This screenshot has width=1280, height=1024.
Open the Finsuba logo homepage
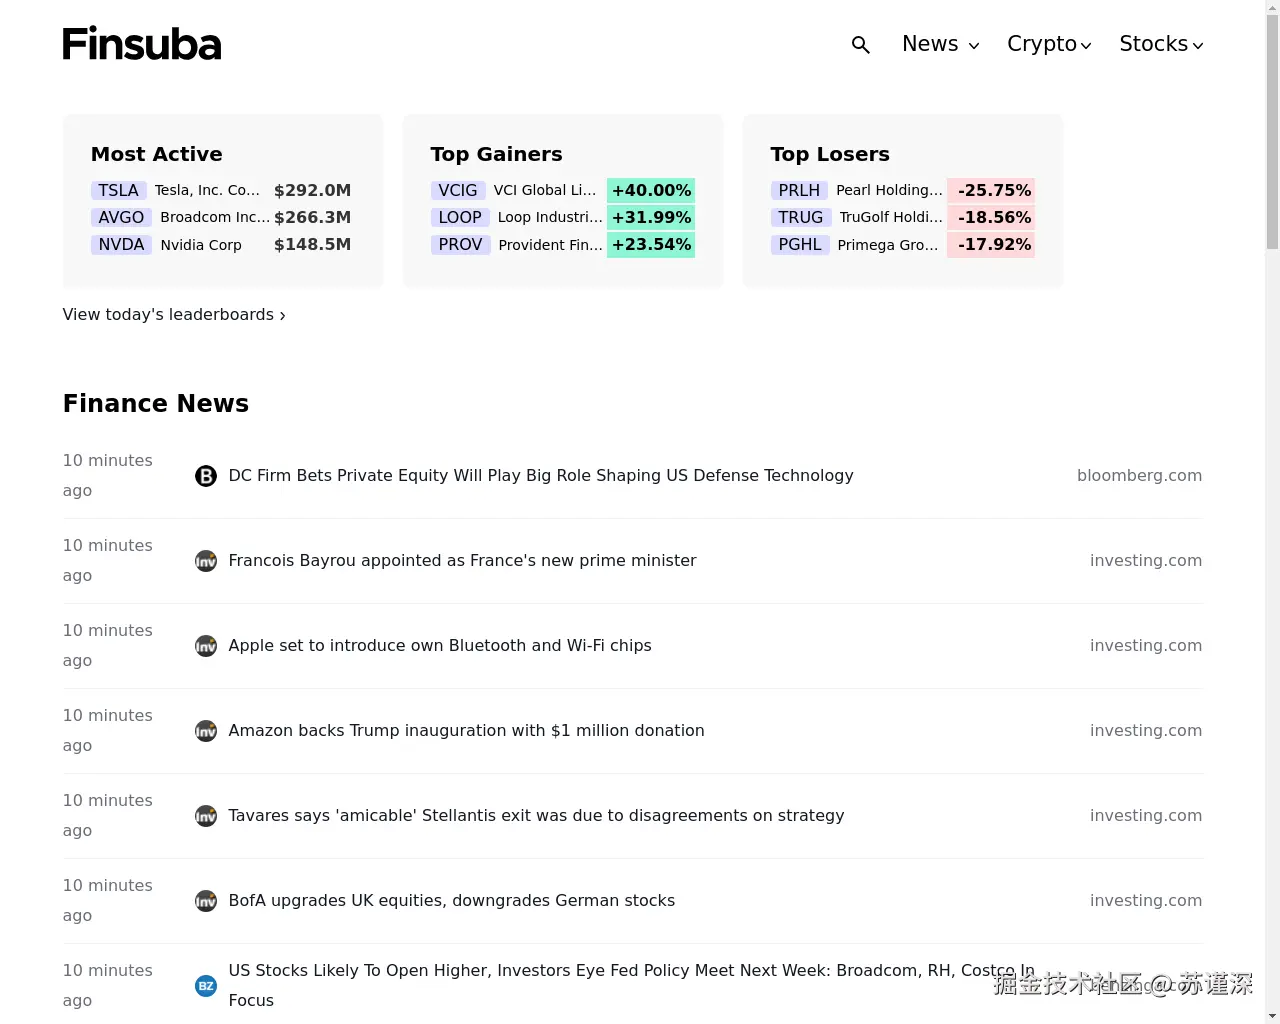[x=142, y=44]
